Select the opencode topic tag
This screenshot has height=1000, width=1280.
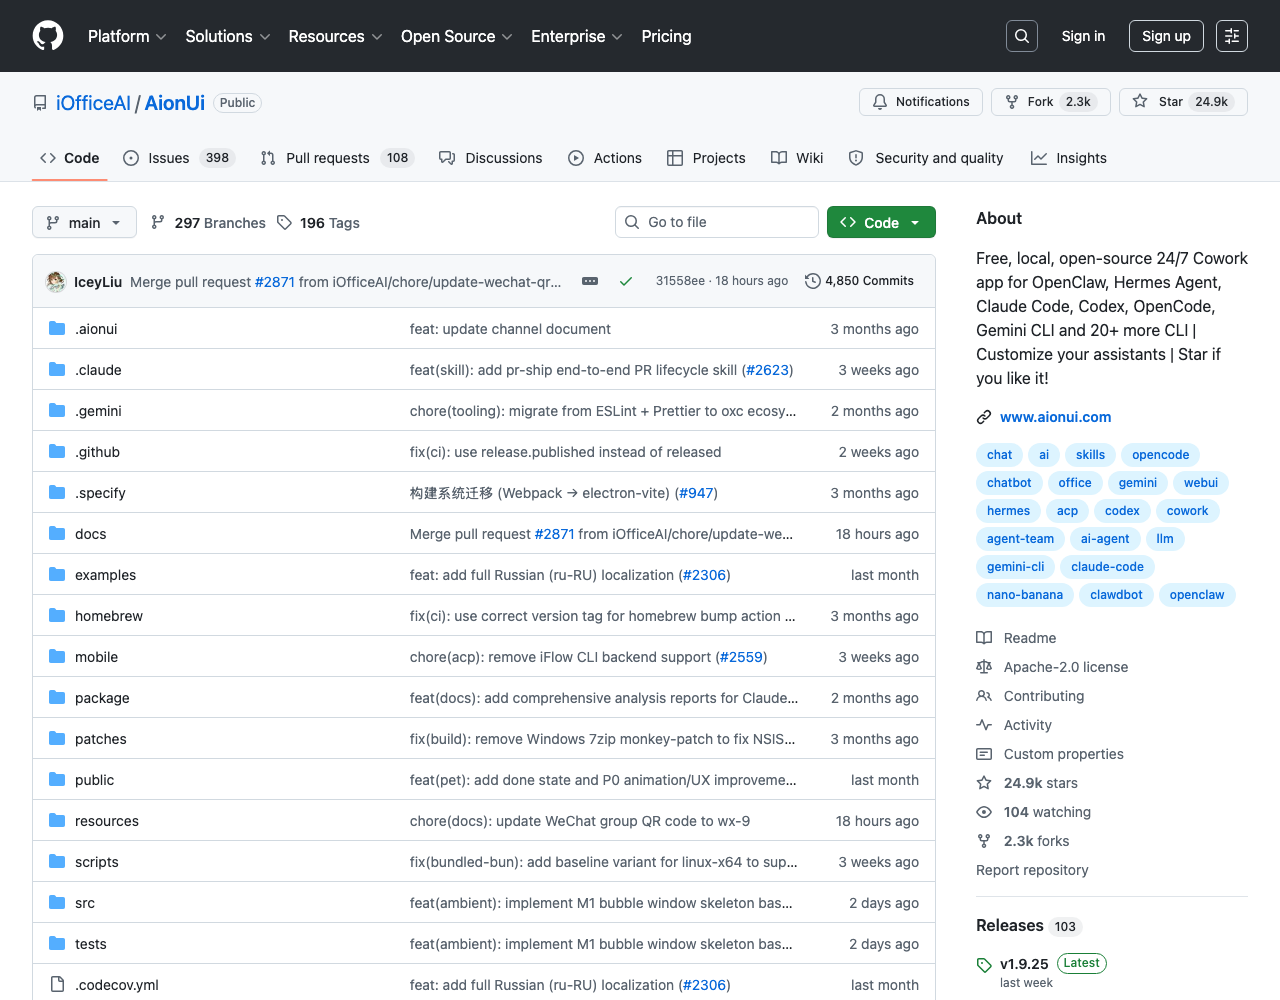pyautogui.click(x=1160, y=455)
